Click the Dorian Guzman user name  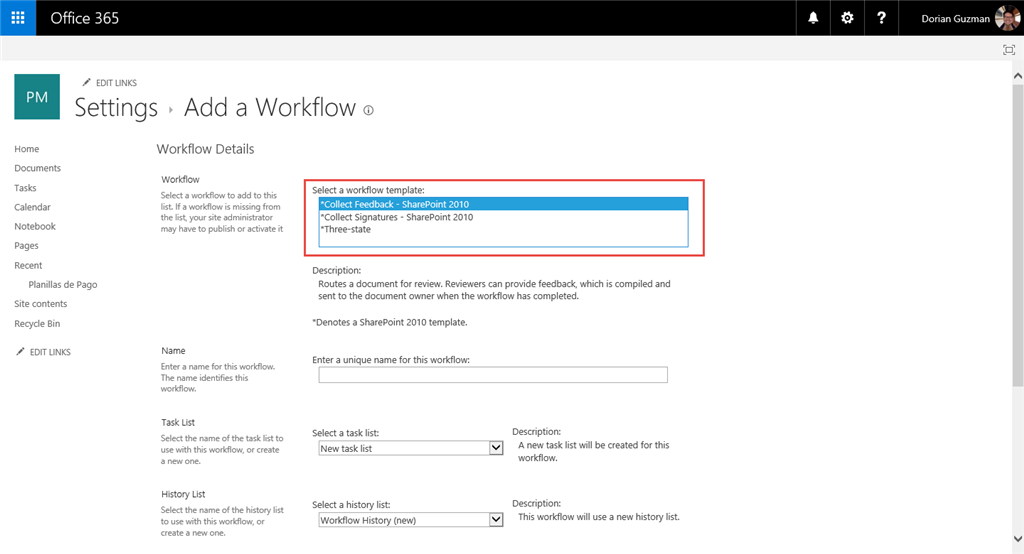click(955, 18)
